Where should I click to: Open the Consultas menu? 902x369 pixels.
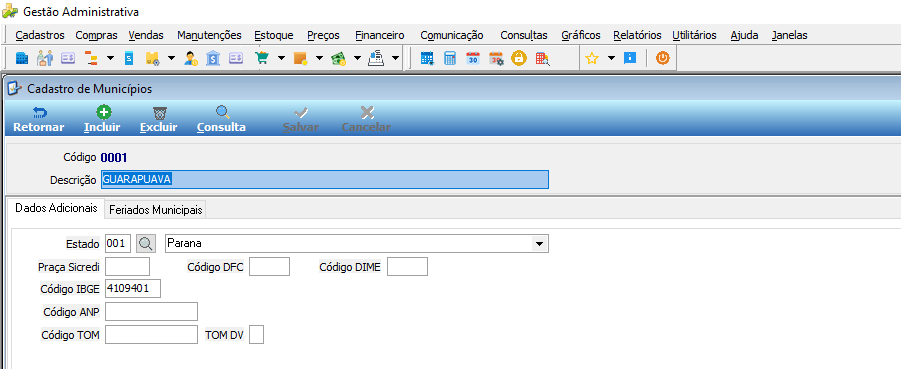523,35
